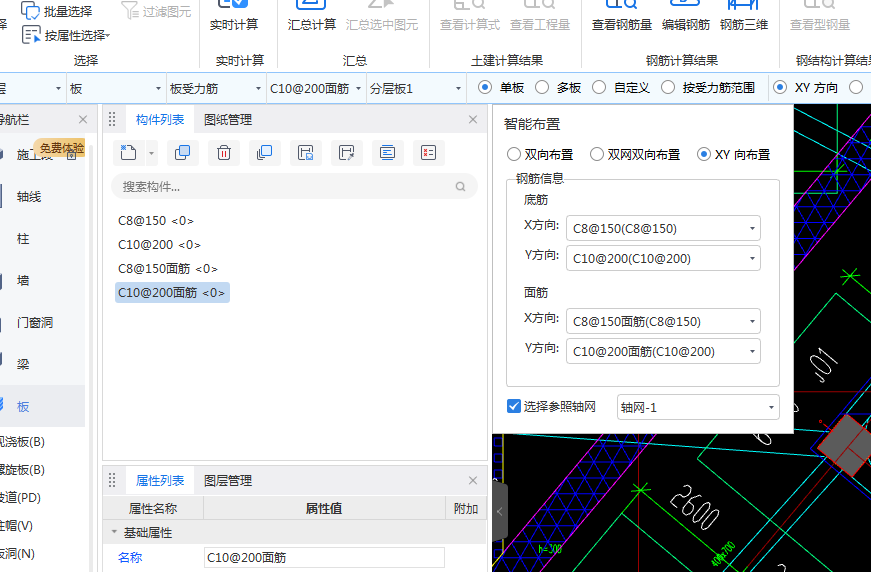Click 汇总选中图元 button
Viewport: 871px width, 572px height.
382,17
